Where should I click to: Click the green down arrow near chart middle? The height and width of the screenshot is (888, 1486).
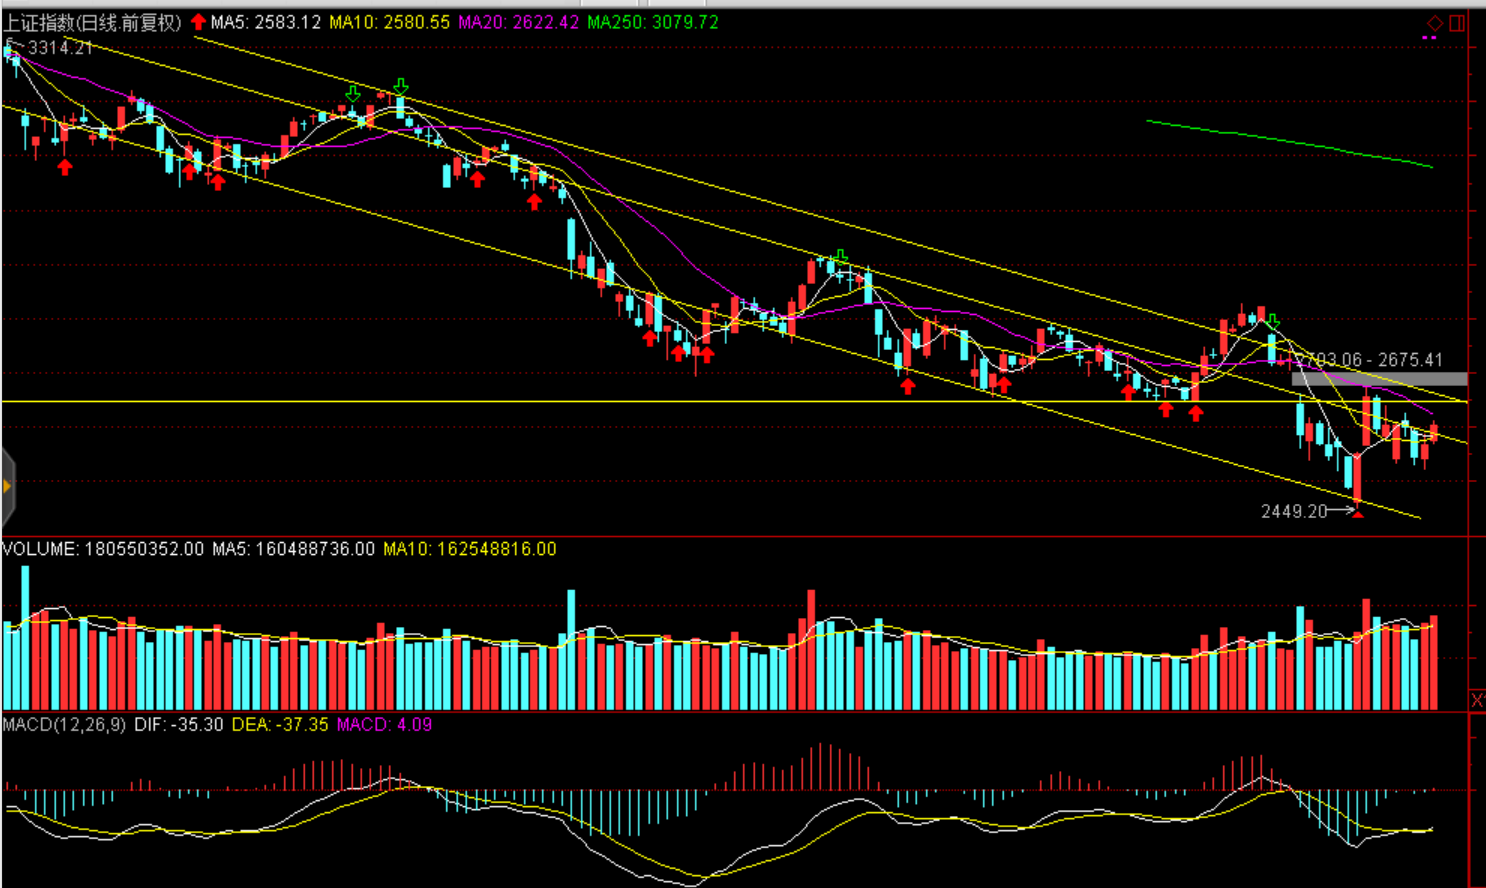click(x=840, y=257)
